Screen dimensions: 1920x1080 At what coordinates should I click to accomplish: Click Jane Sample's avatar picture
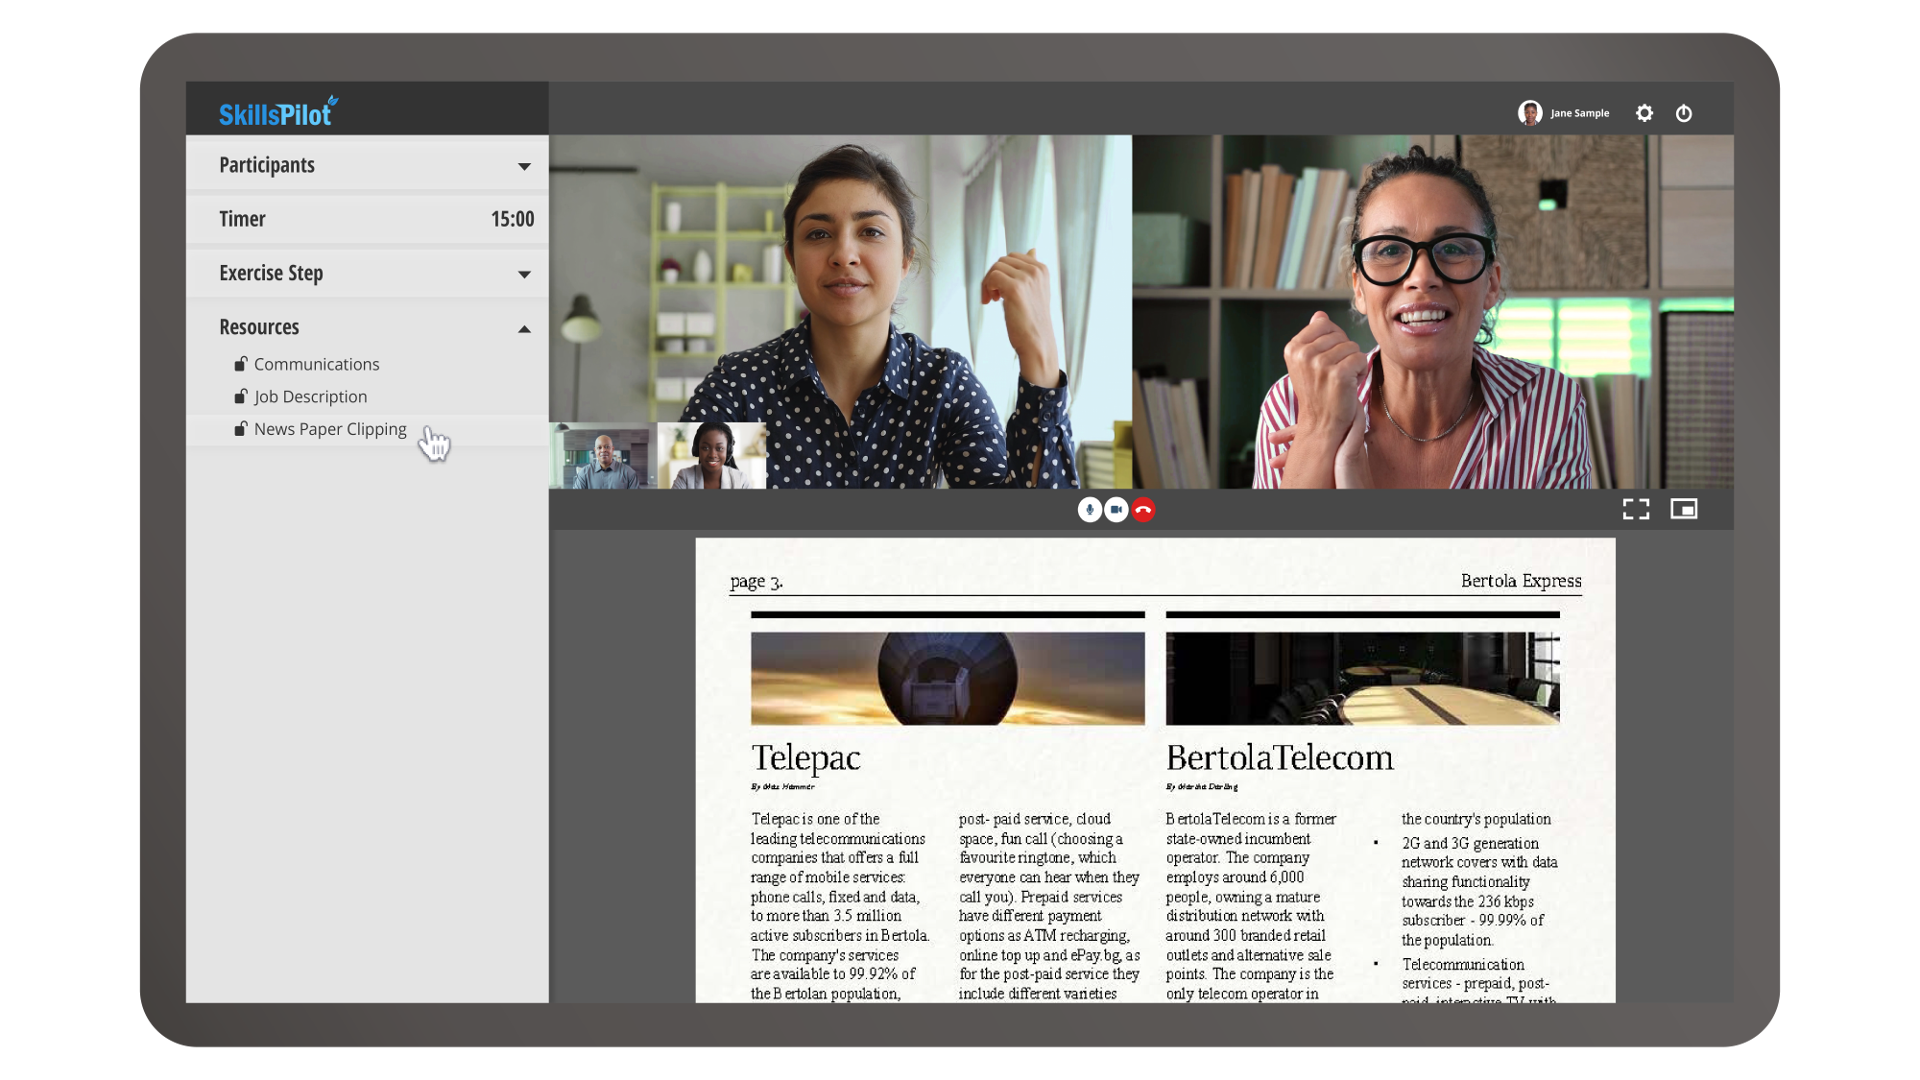click(1529, 113)
